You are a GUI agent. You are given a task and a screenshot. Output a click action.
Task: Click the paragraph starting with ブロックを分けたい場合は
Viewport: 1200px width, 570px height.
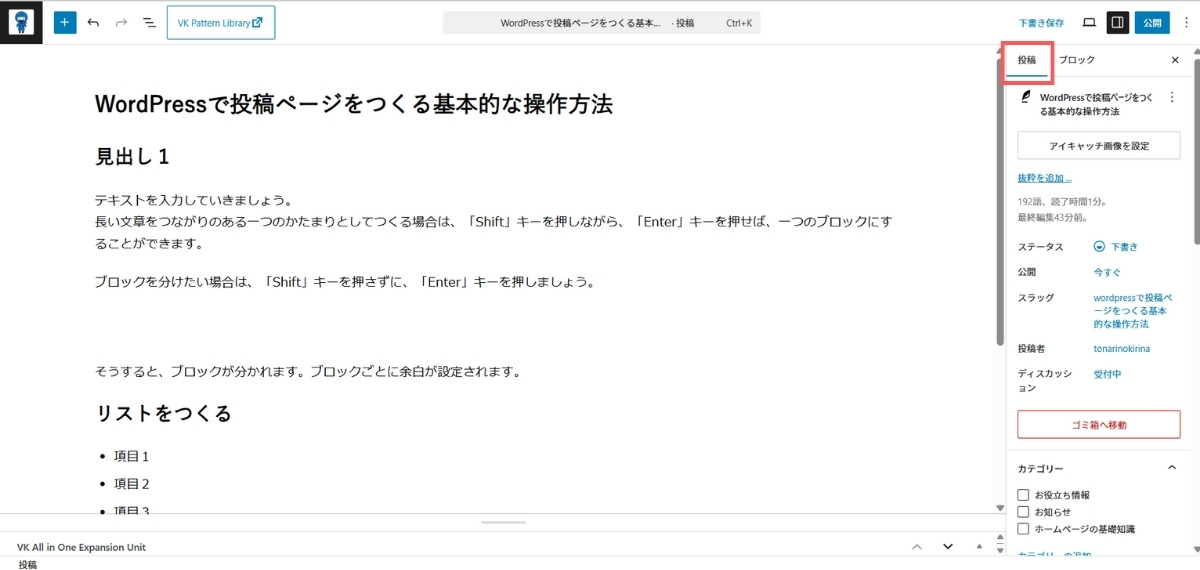pyautogui.click(x=345, y=282)
